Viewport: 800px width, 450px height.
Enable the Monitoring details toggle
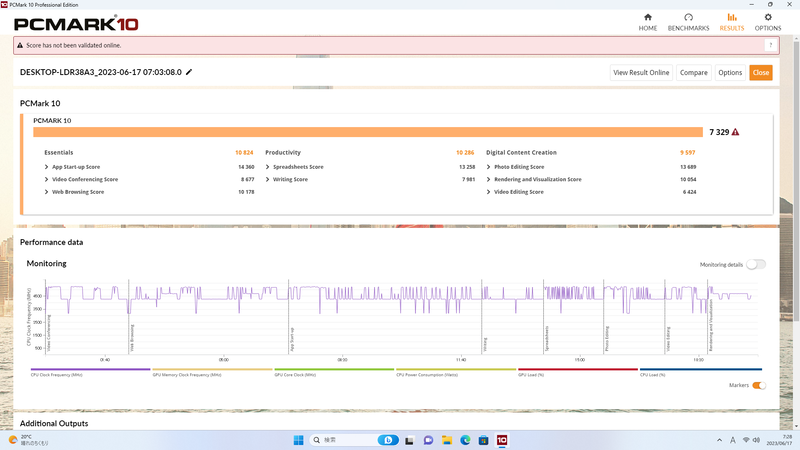tap(756, 264)
